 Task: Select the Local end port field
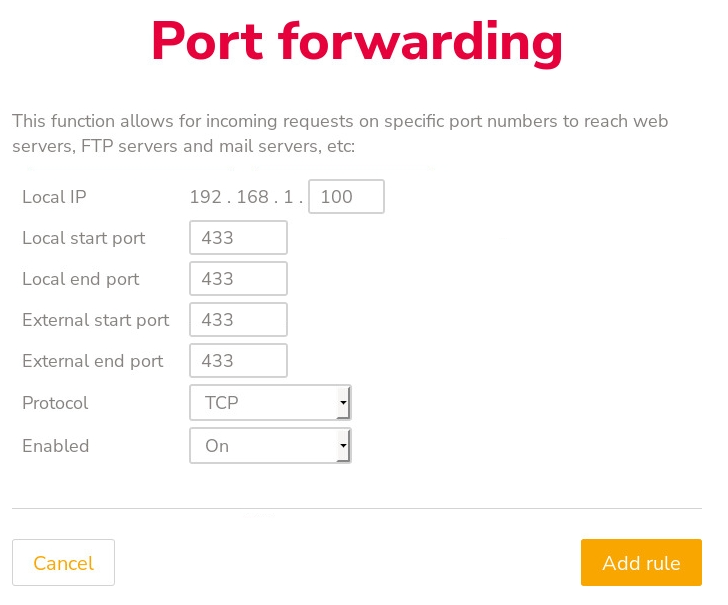(x=238, y=279)
